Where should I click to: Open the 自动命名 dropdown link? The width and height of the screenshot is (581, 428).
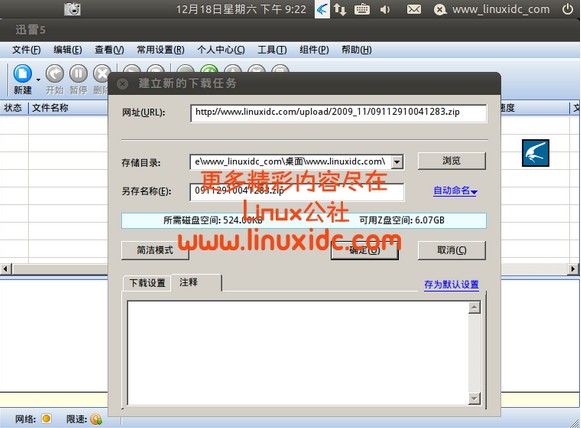(x=455, y=191)
